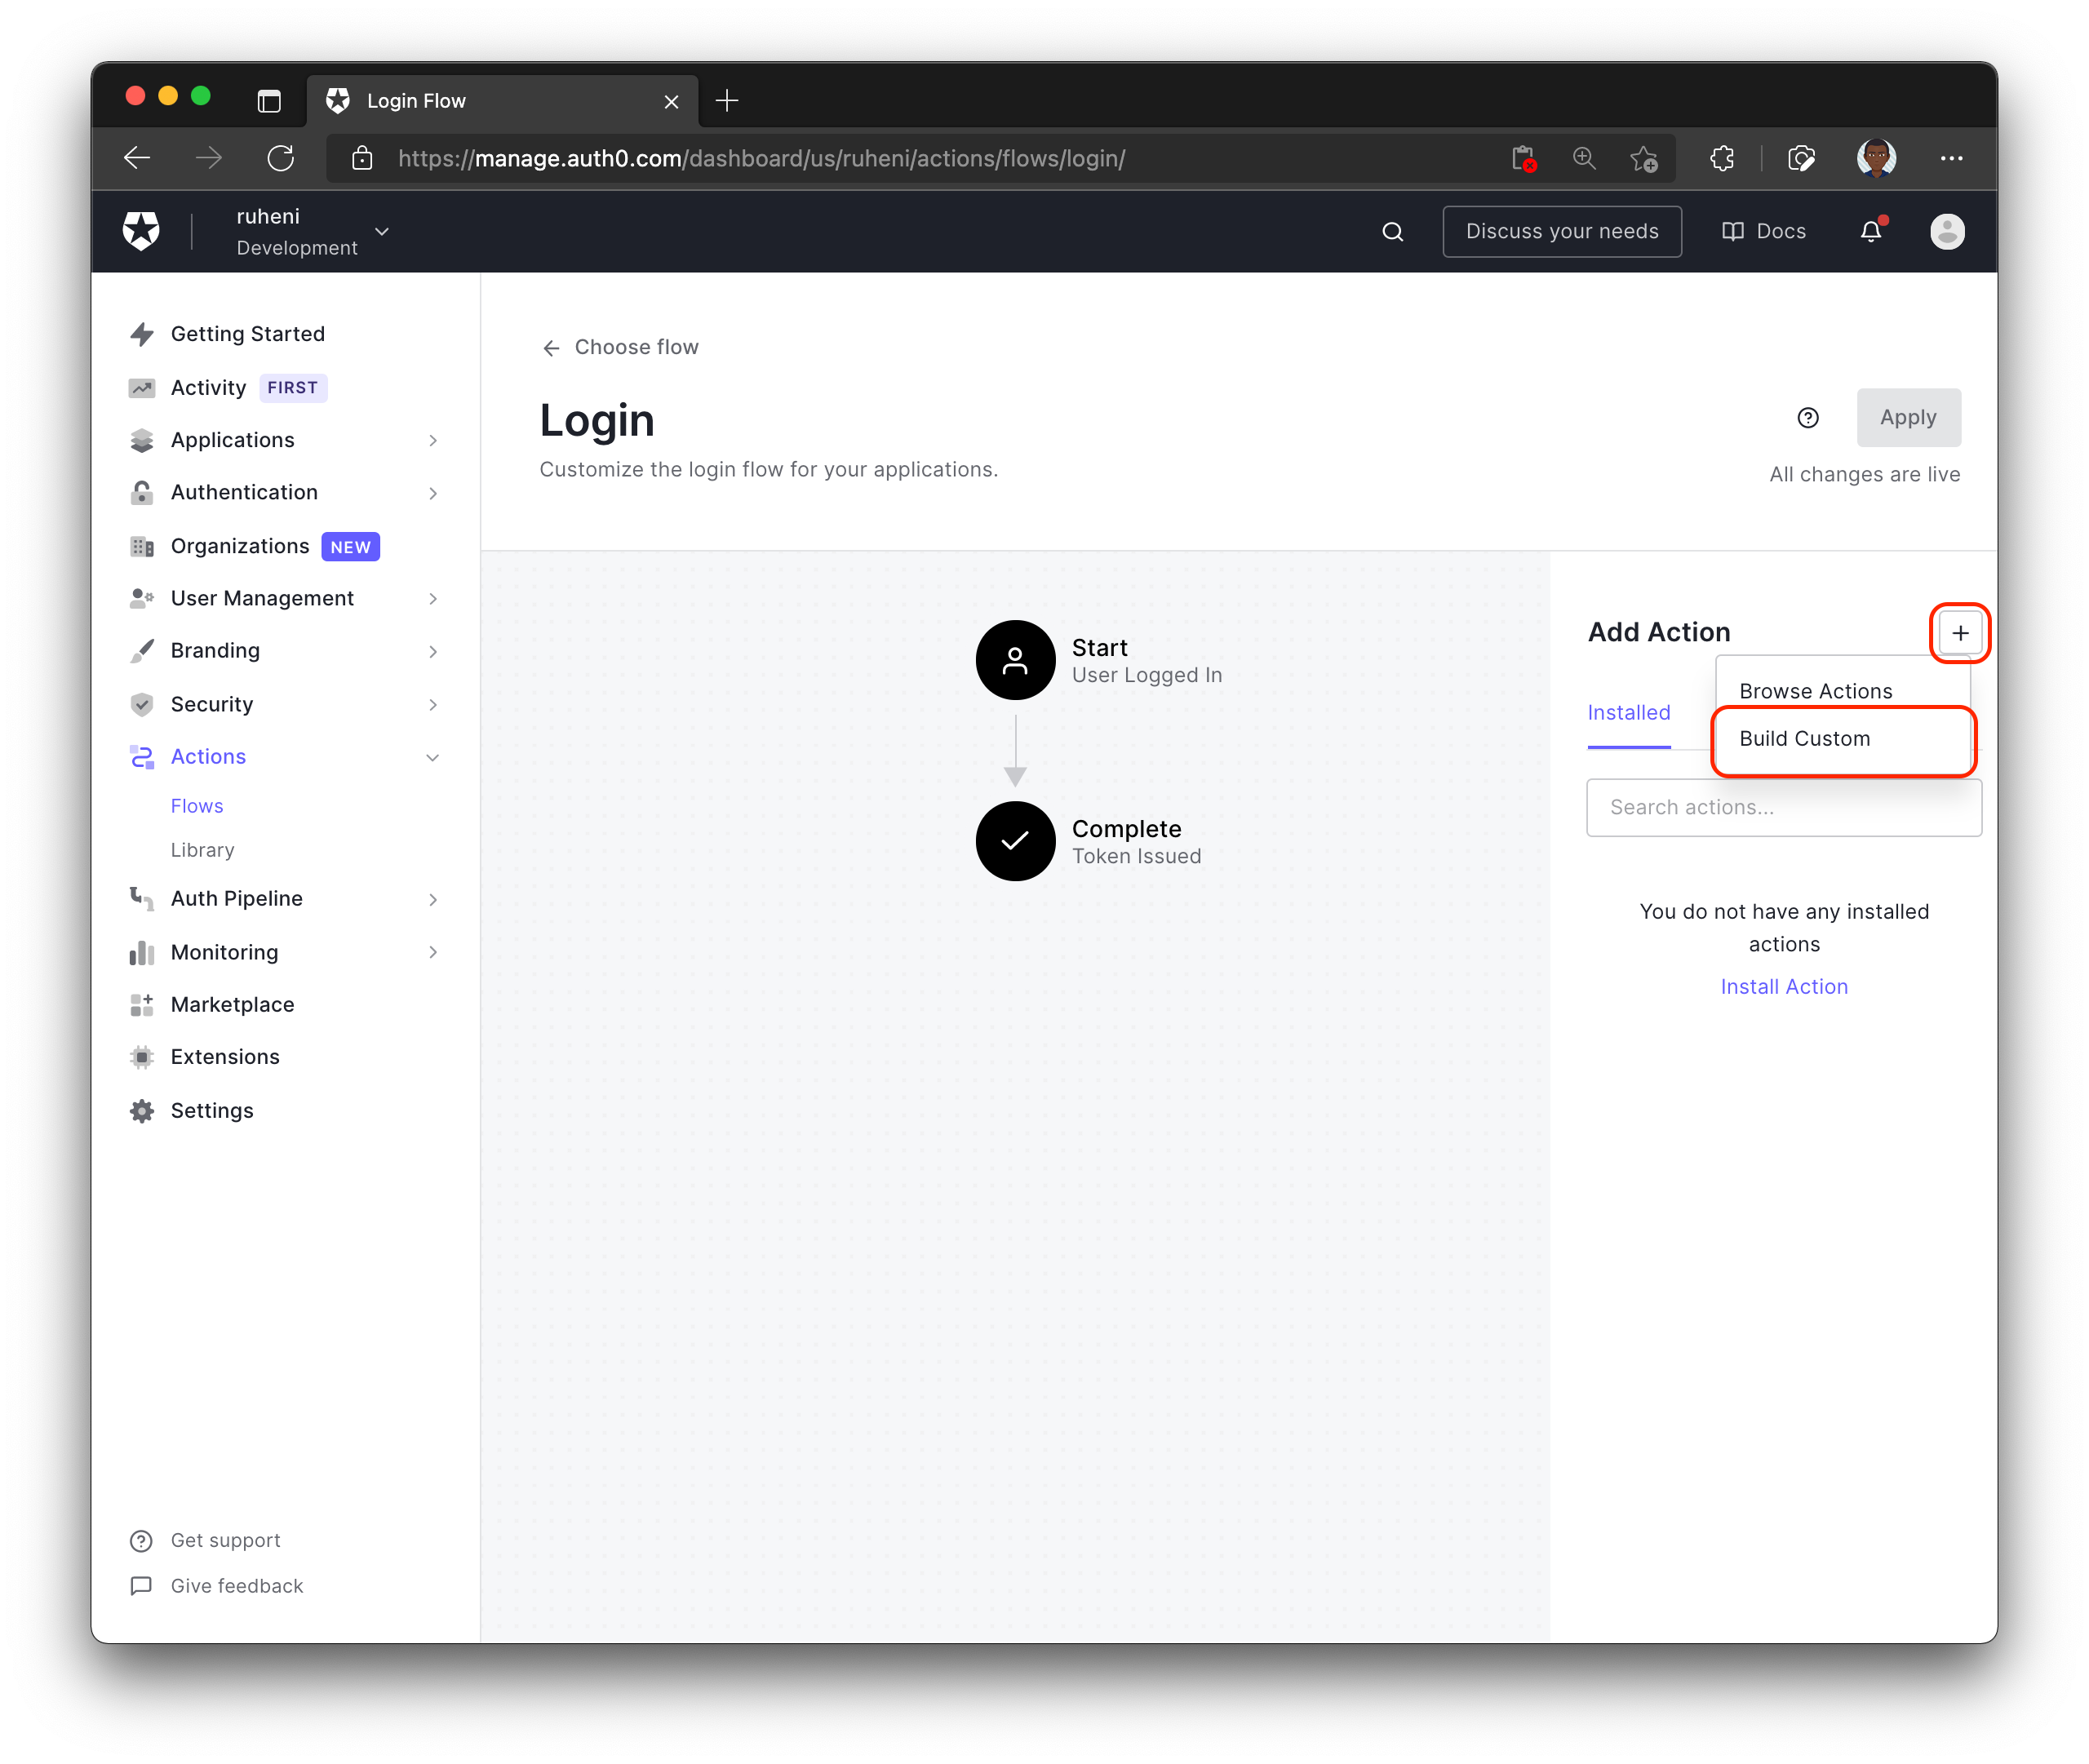
Task: Click the Search actions input field
Action: click(x=1783, y=807)
